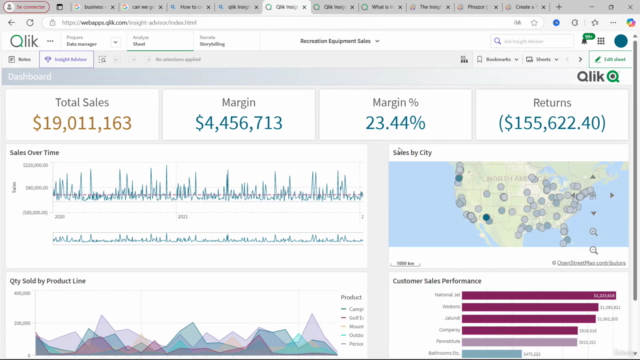
Task: Switch to the 'business' browser tab
Action: 94,7
